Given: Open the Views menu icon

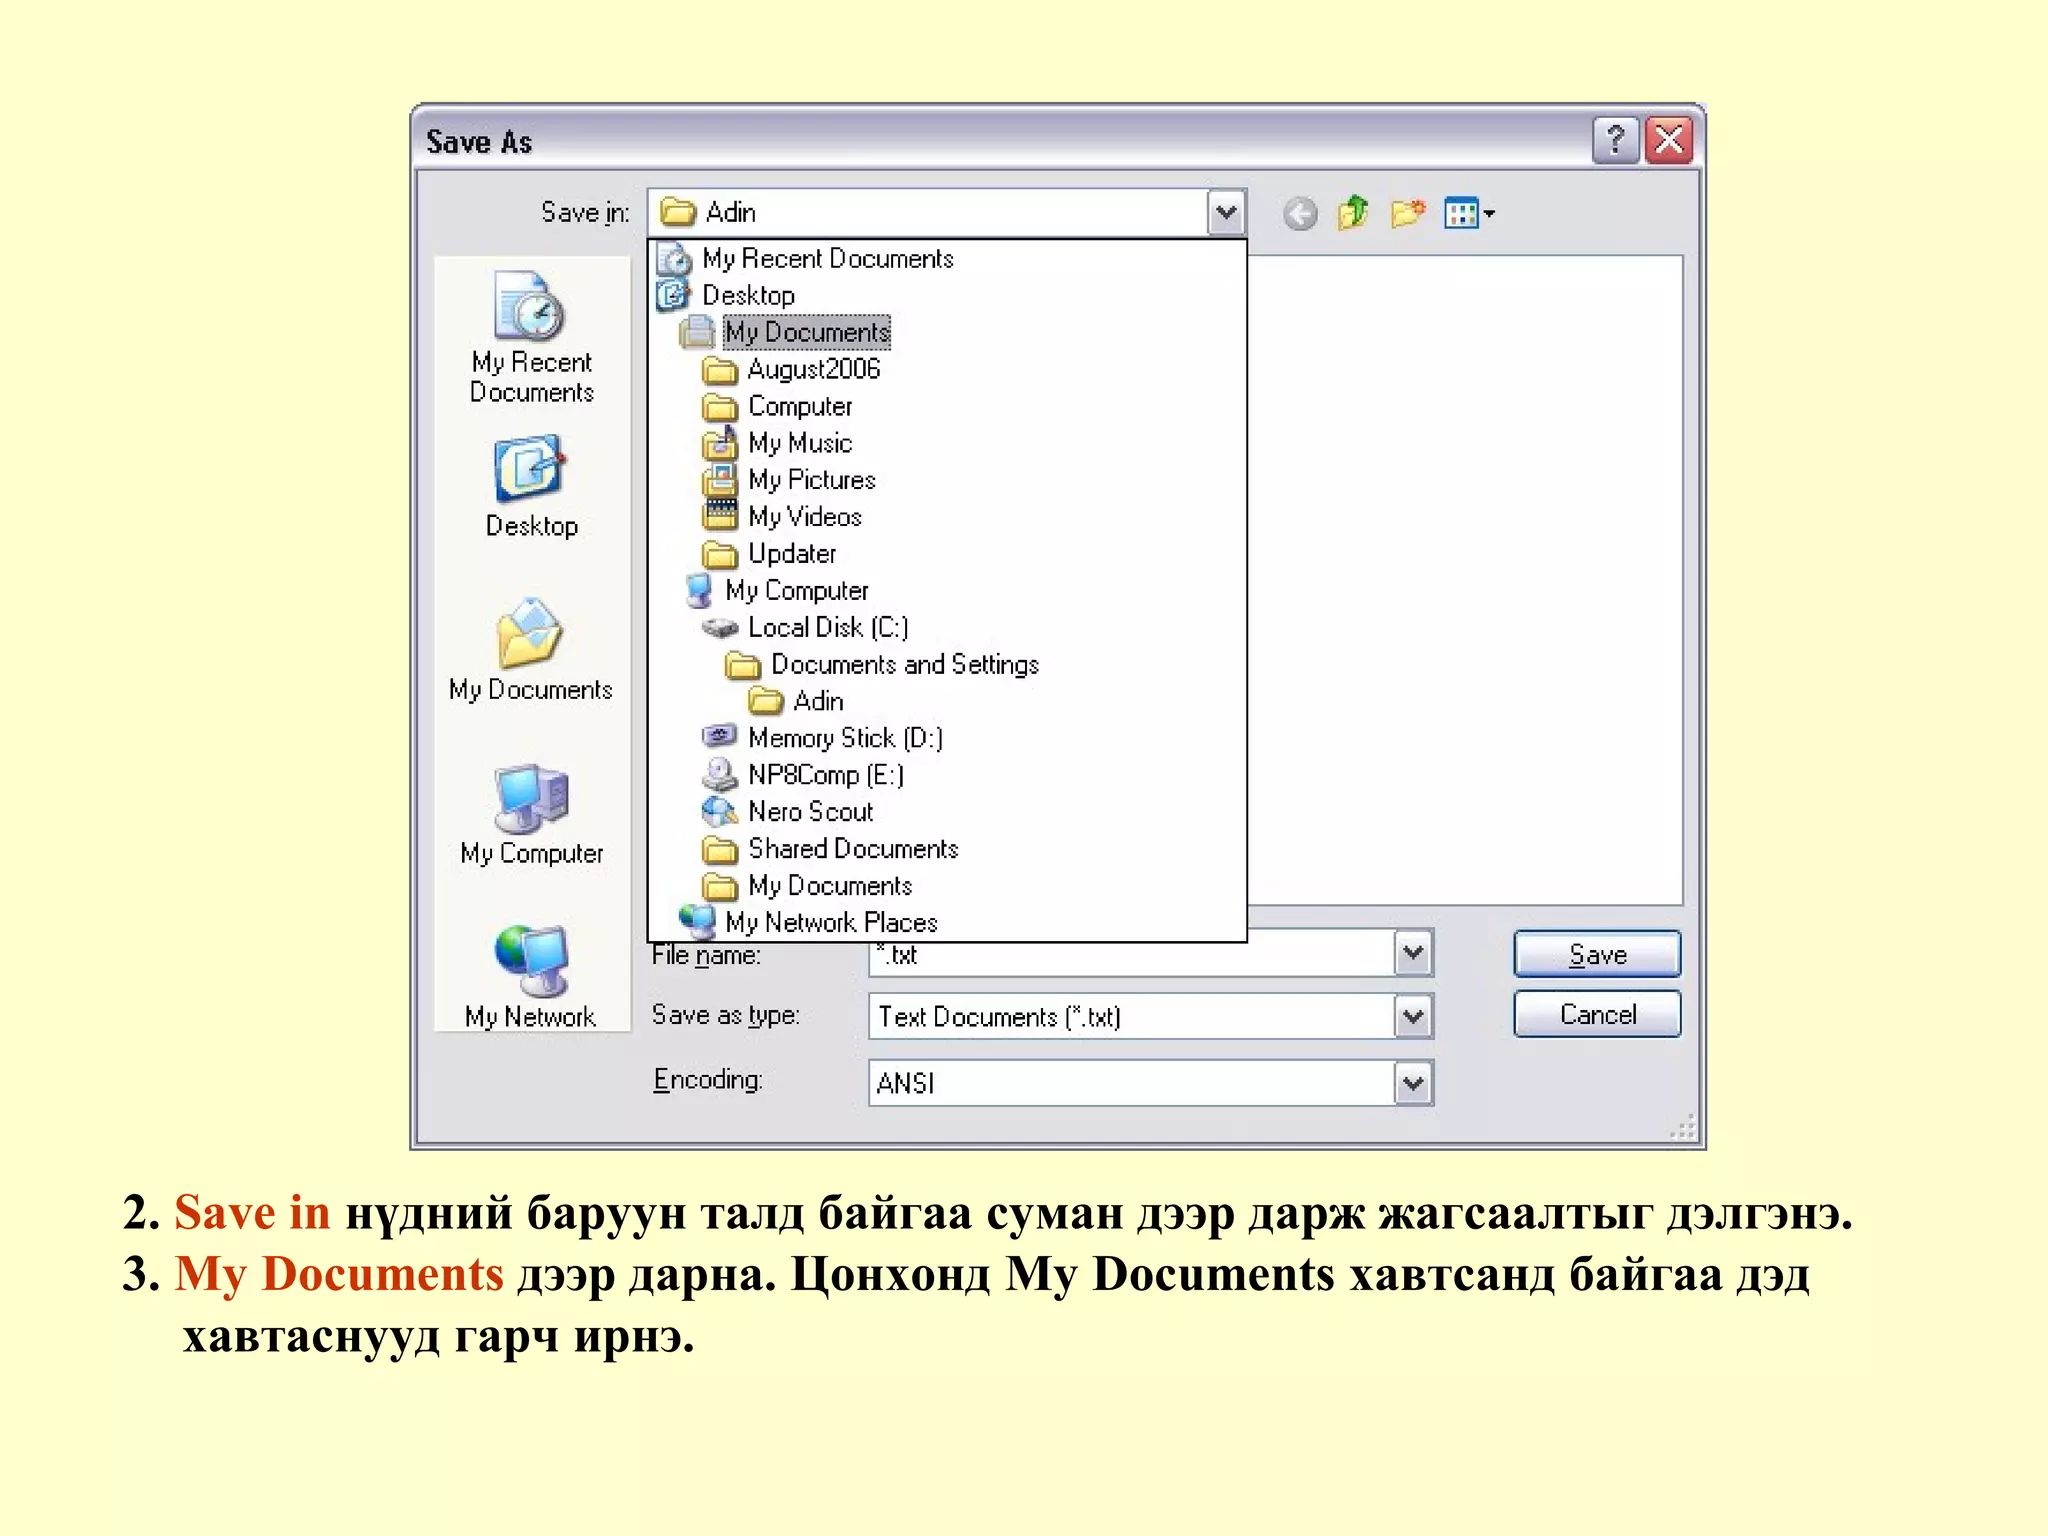Looking at the screenshot, I should coord(1469,213).
